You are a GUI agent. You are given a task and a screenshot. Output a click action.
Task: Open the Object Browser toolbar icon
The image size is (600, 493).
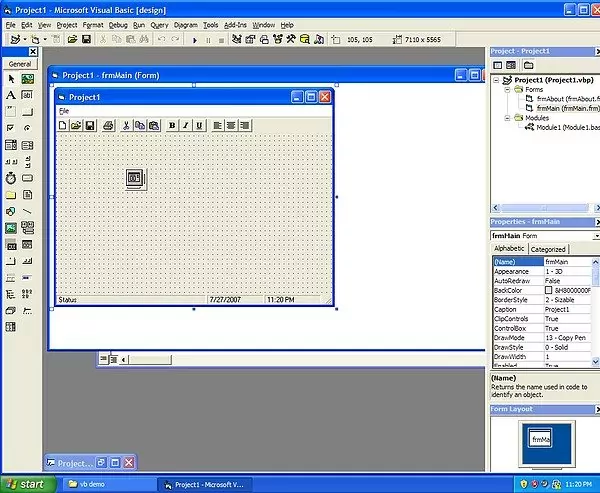[x=277, y=39]
